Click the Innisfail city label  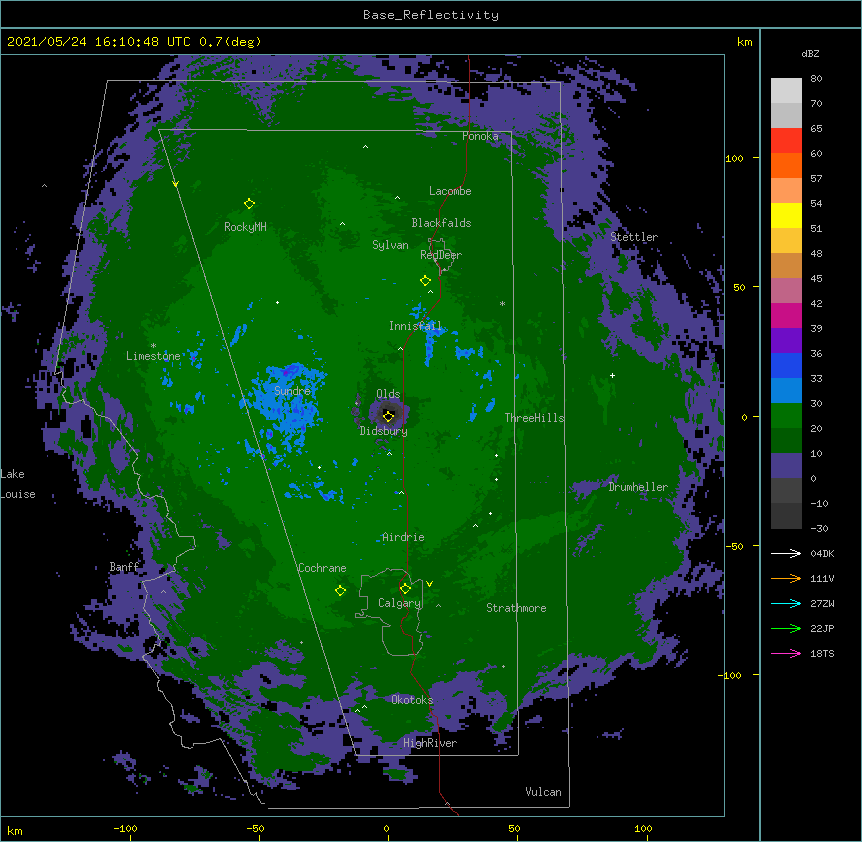tap(415, 326)
